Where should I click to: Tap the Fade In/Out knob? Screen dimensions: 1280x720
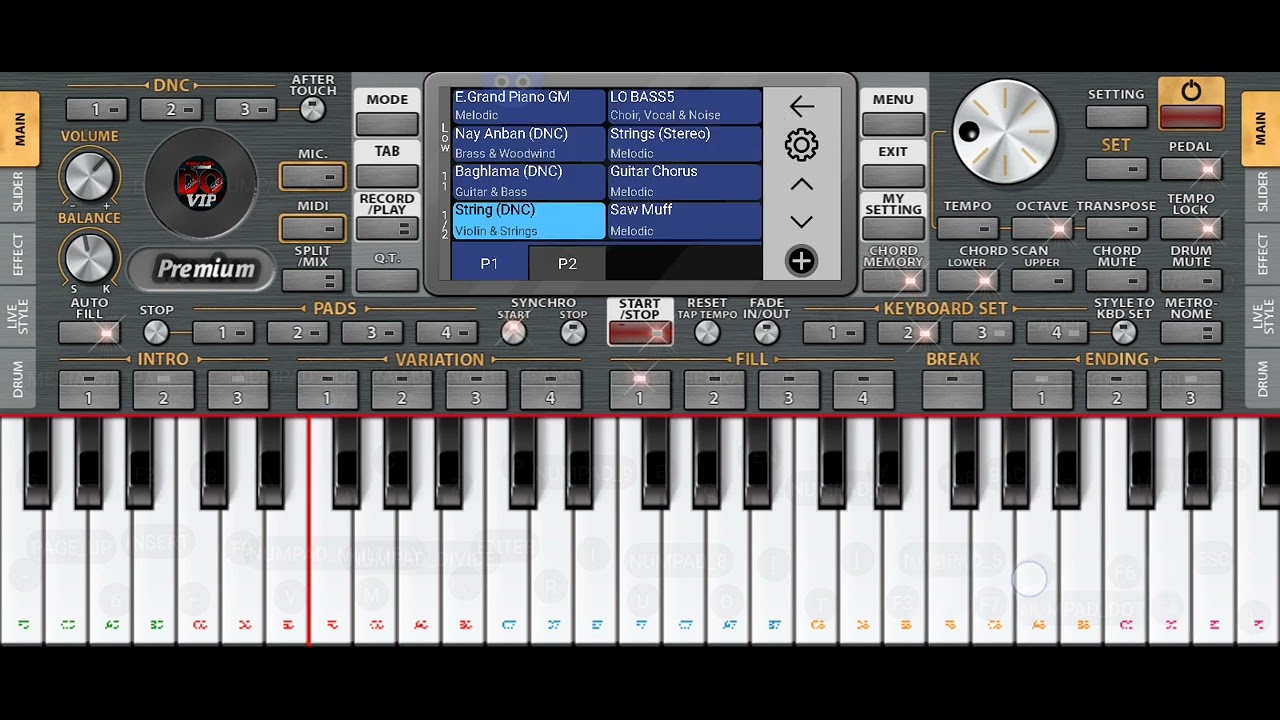pos(767,333)
